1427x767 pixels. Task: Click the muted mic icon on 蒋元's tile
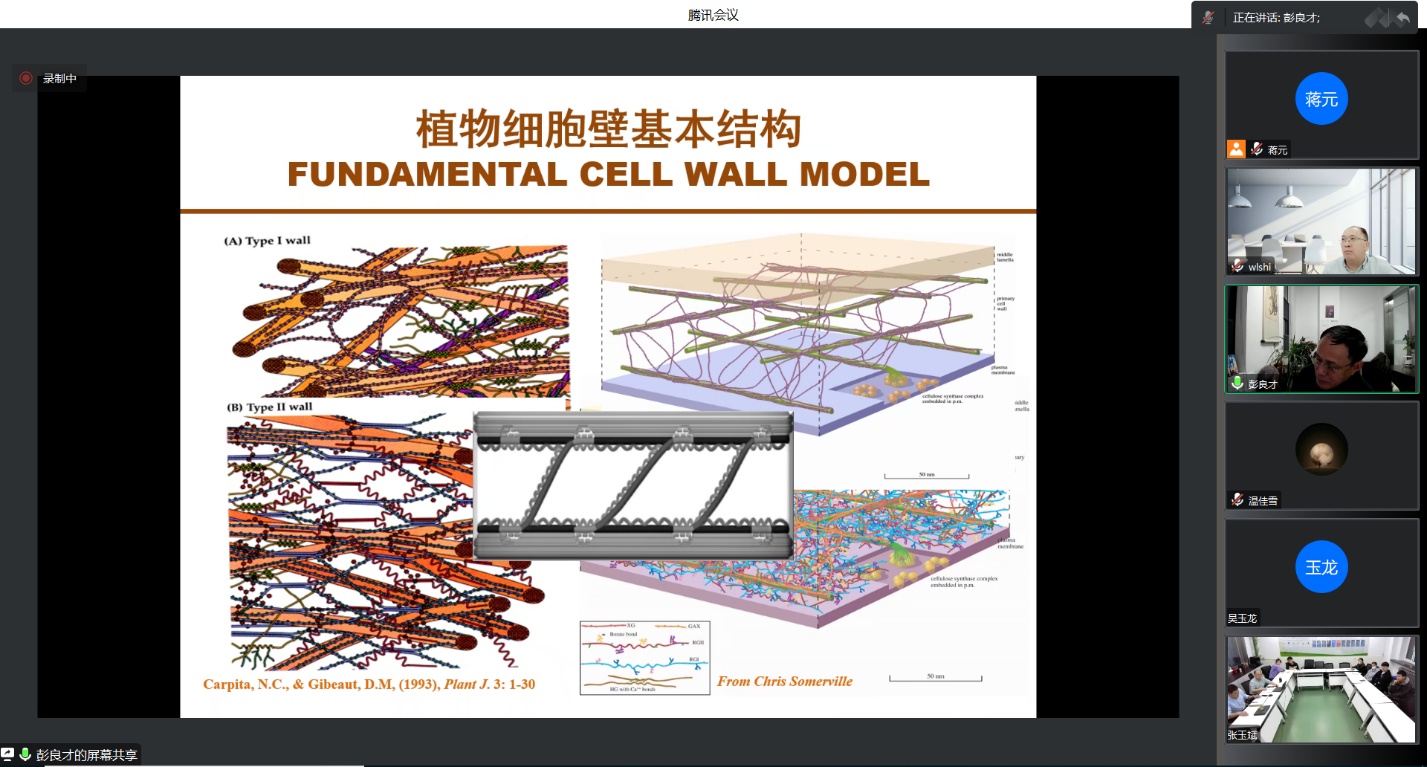[1257, 149]
